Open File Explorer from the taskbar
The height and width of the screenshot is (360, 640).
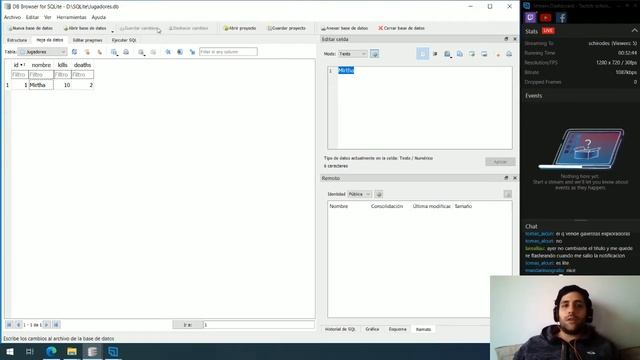coord(72,351)
